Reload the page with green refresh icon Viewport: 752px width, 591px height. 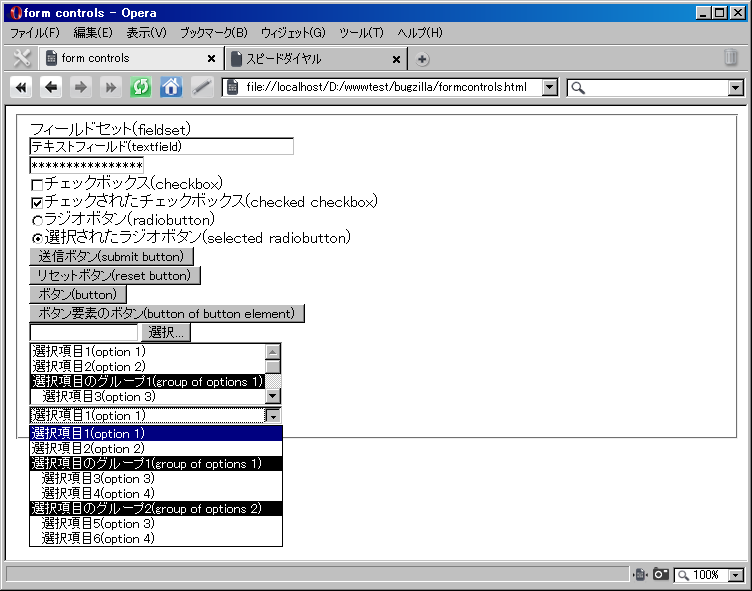pos(141,87)
